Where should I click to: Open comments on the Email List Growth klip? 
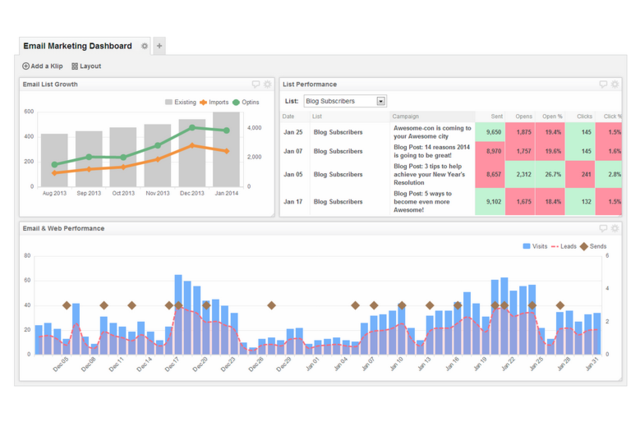click(256, 85)
